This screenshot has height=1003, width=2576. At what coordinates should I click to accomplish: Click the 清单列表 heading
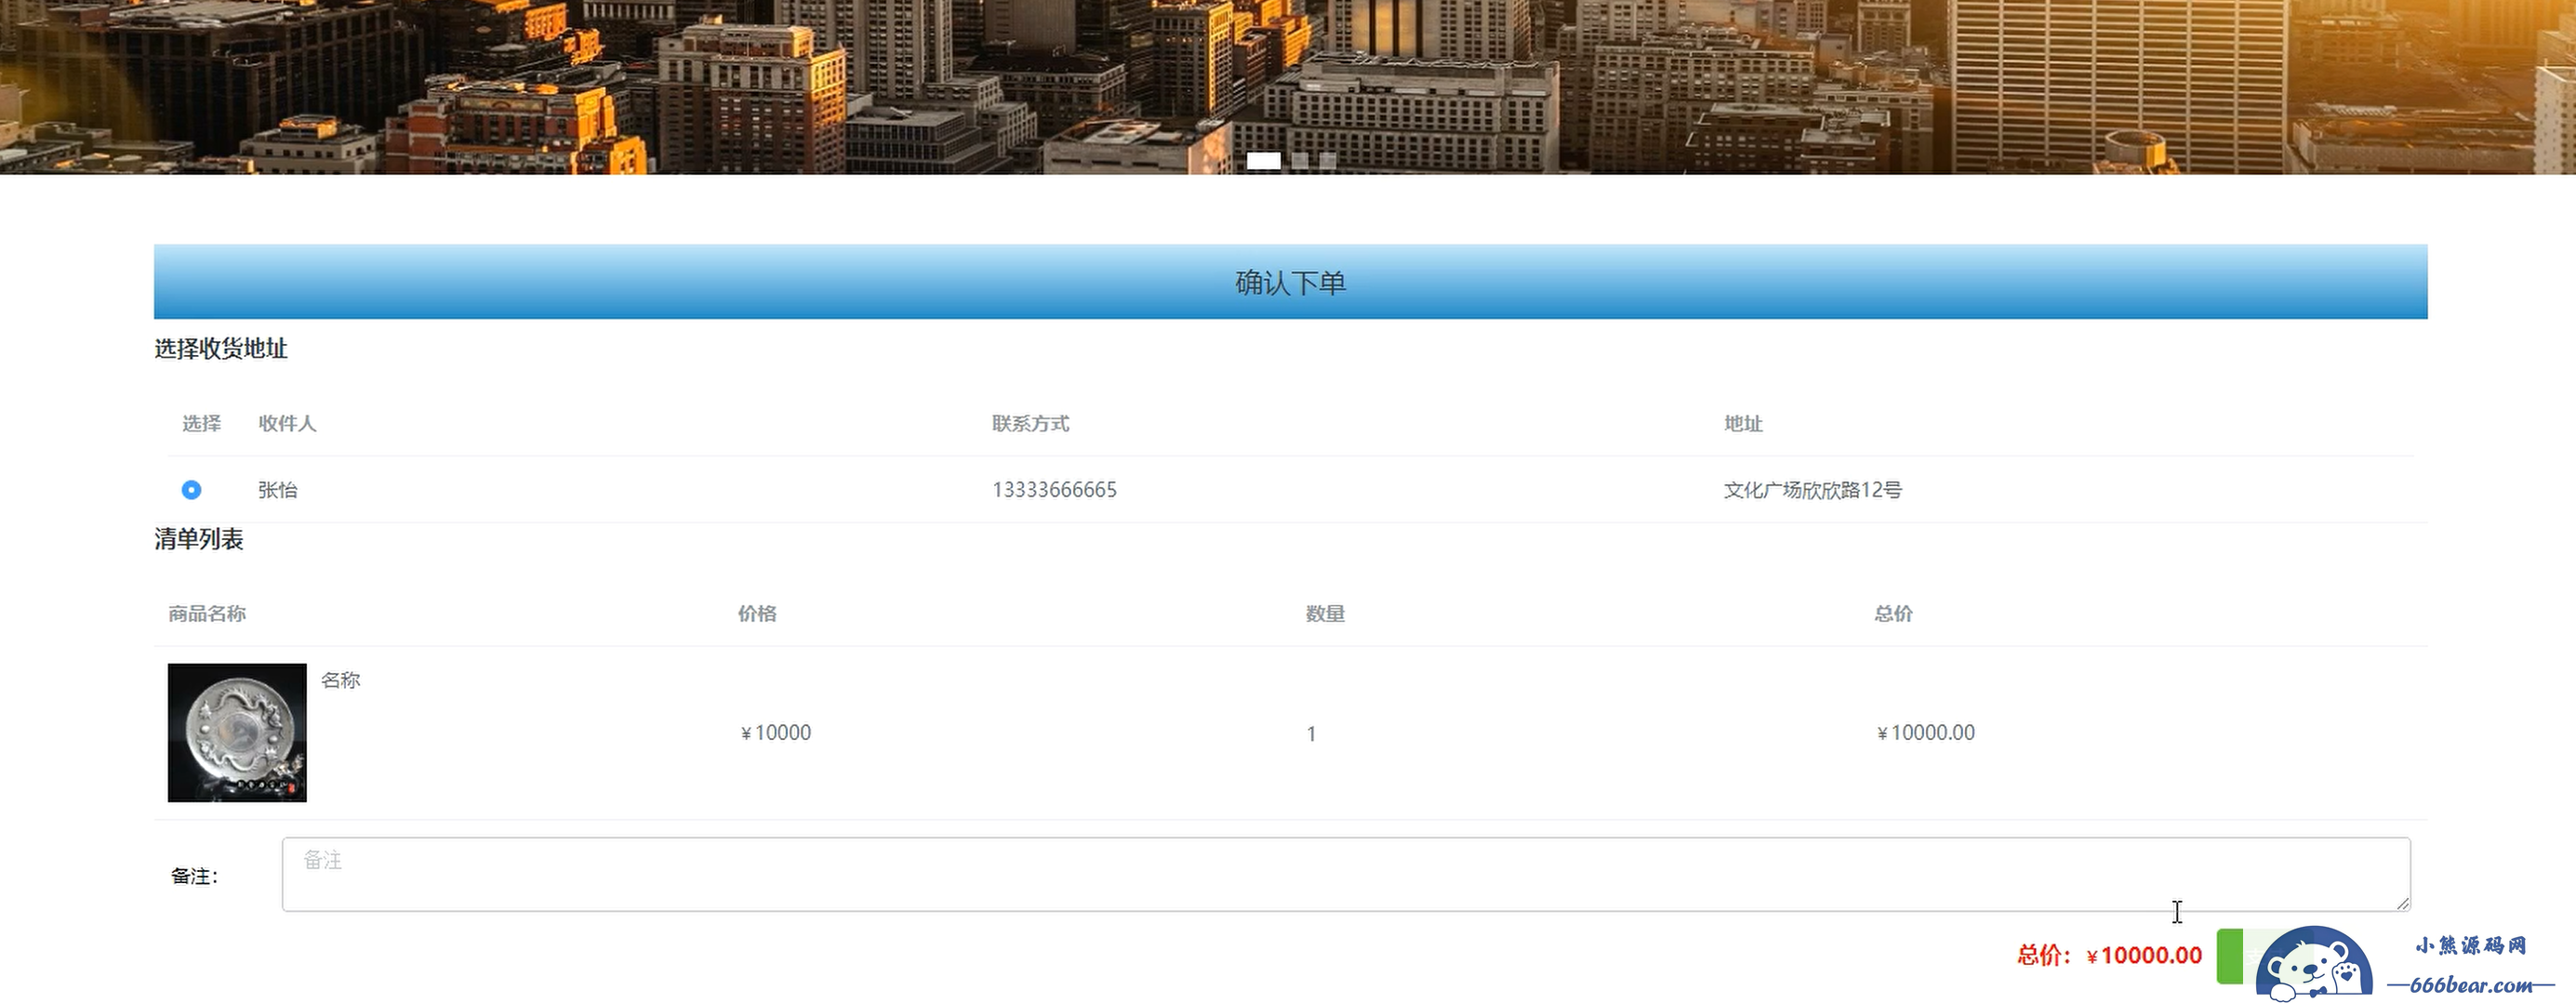pos(199,539)
